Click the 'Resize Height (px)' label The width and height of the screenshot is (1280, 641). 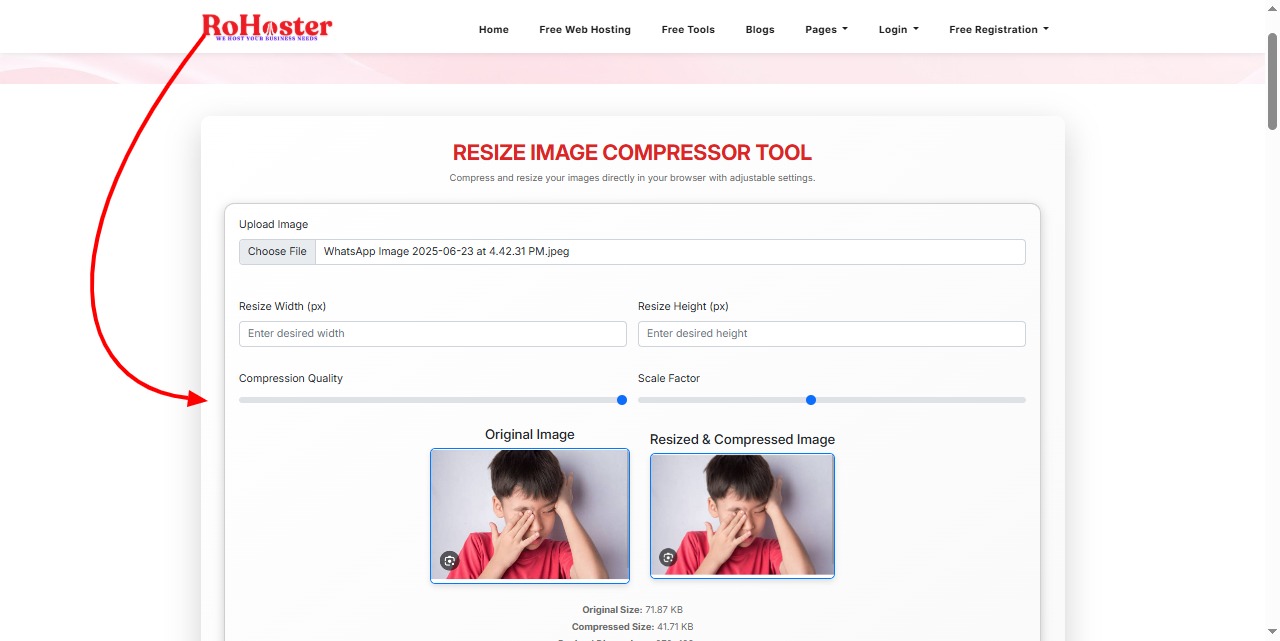[x=683, y=307]
